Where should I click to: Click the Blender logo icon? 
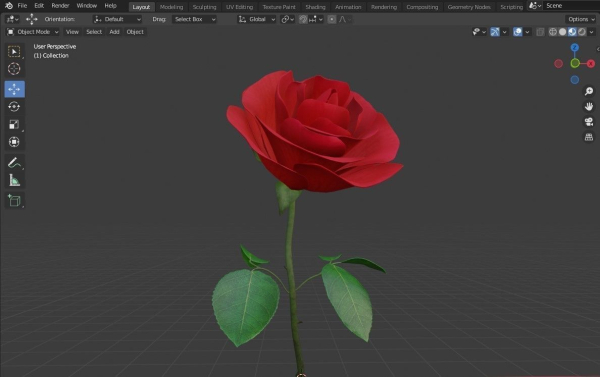tap(9, 6)
